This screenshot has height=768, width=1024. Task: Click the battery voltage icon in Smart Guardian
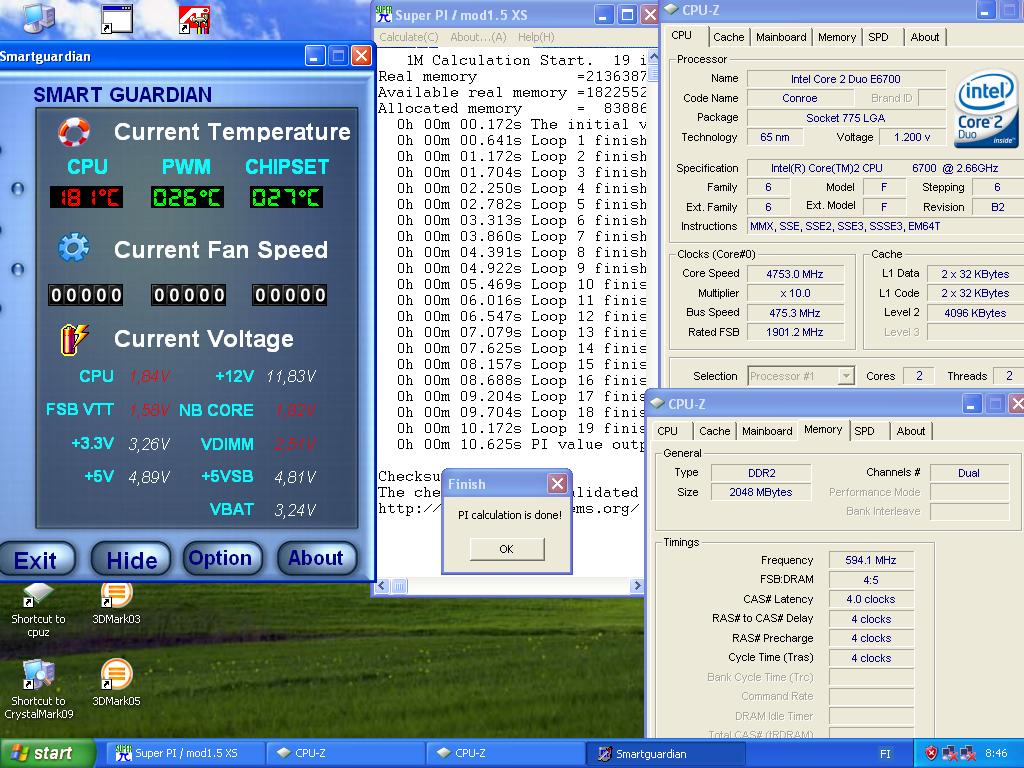pyautogui.click(x=74, y=339)
